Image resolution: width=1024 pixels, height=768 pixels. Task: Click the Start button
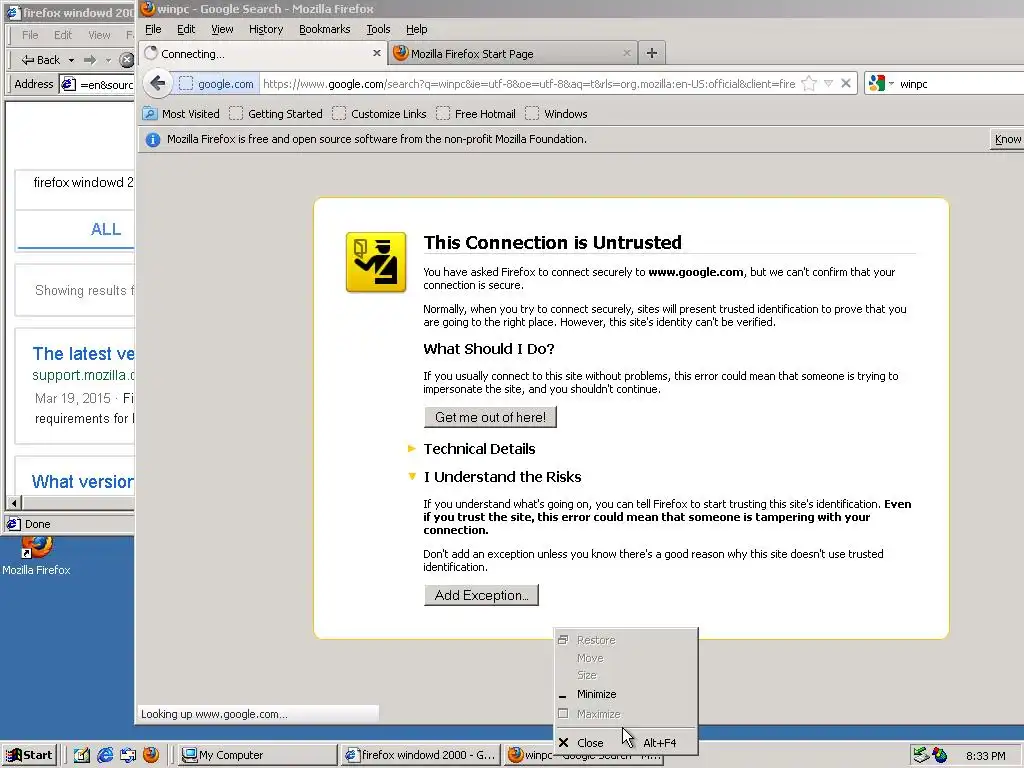(29, 756)
